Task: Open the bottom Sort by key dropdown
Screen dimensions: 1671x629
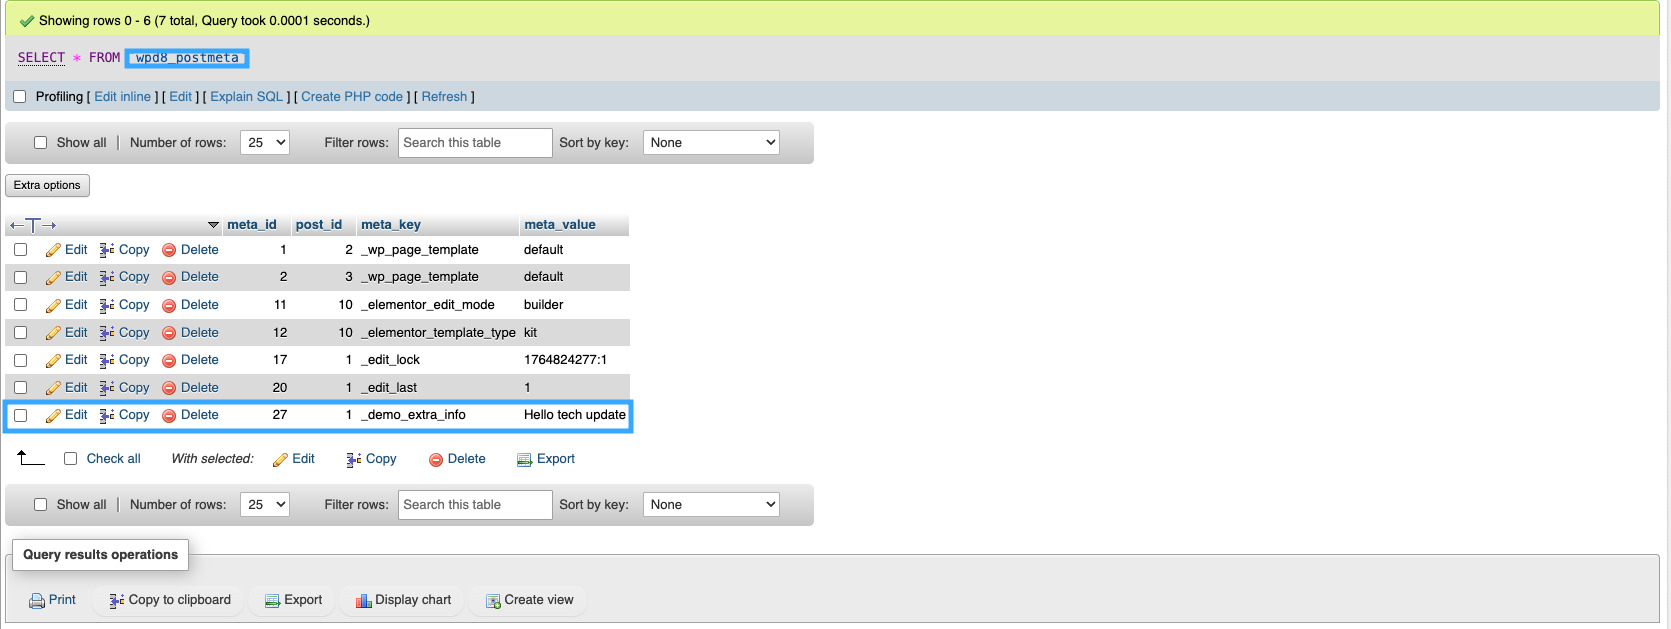Action: 711,505
